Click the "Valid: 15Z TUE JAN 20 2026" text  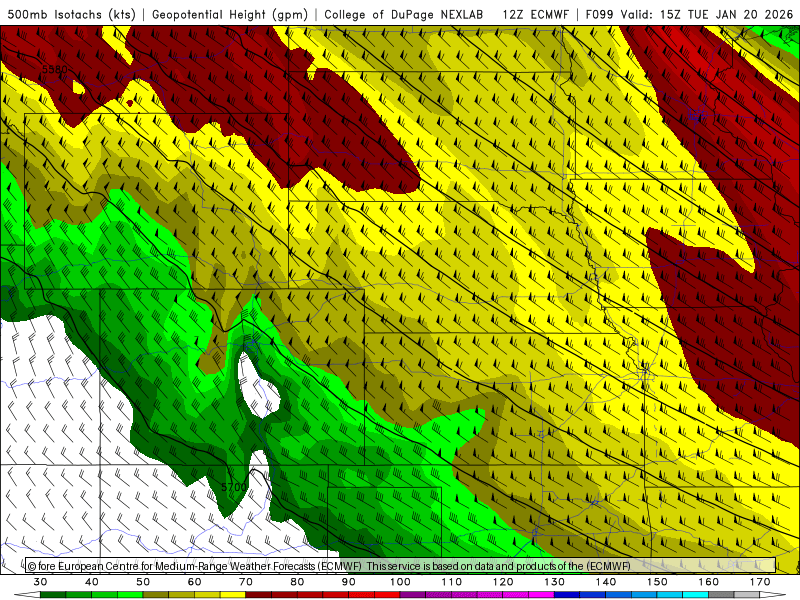(x=707, y=14)
